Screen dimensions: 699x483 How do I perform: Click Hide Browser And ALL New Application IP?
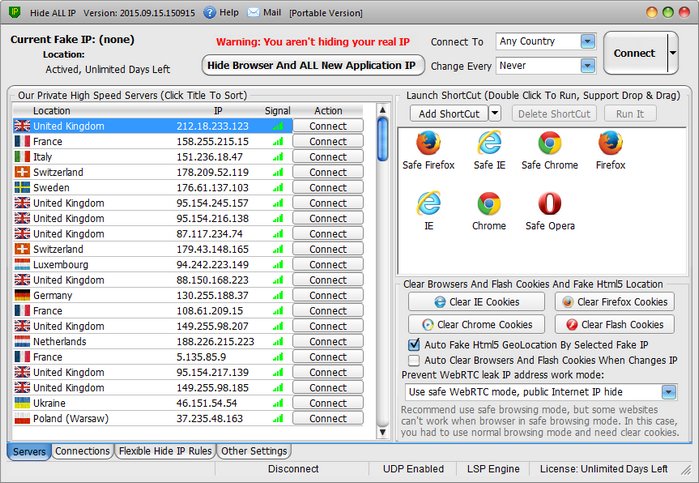[312, 66]
